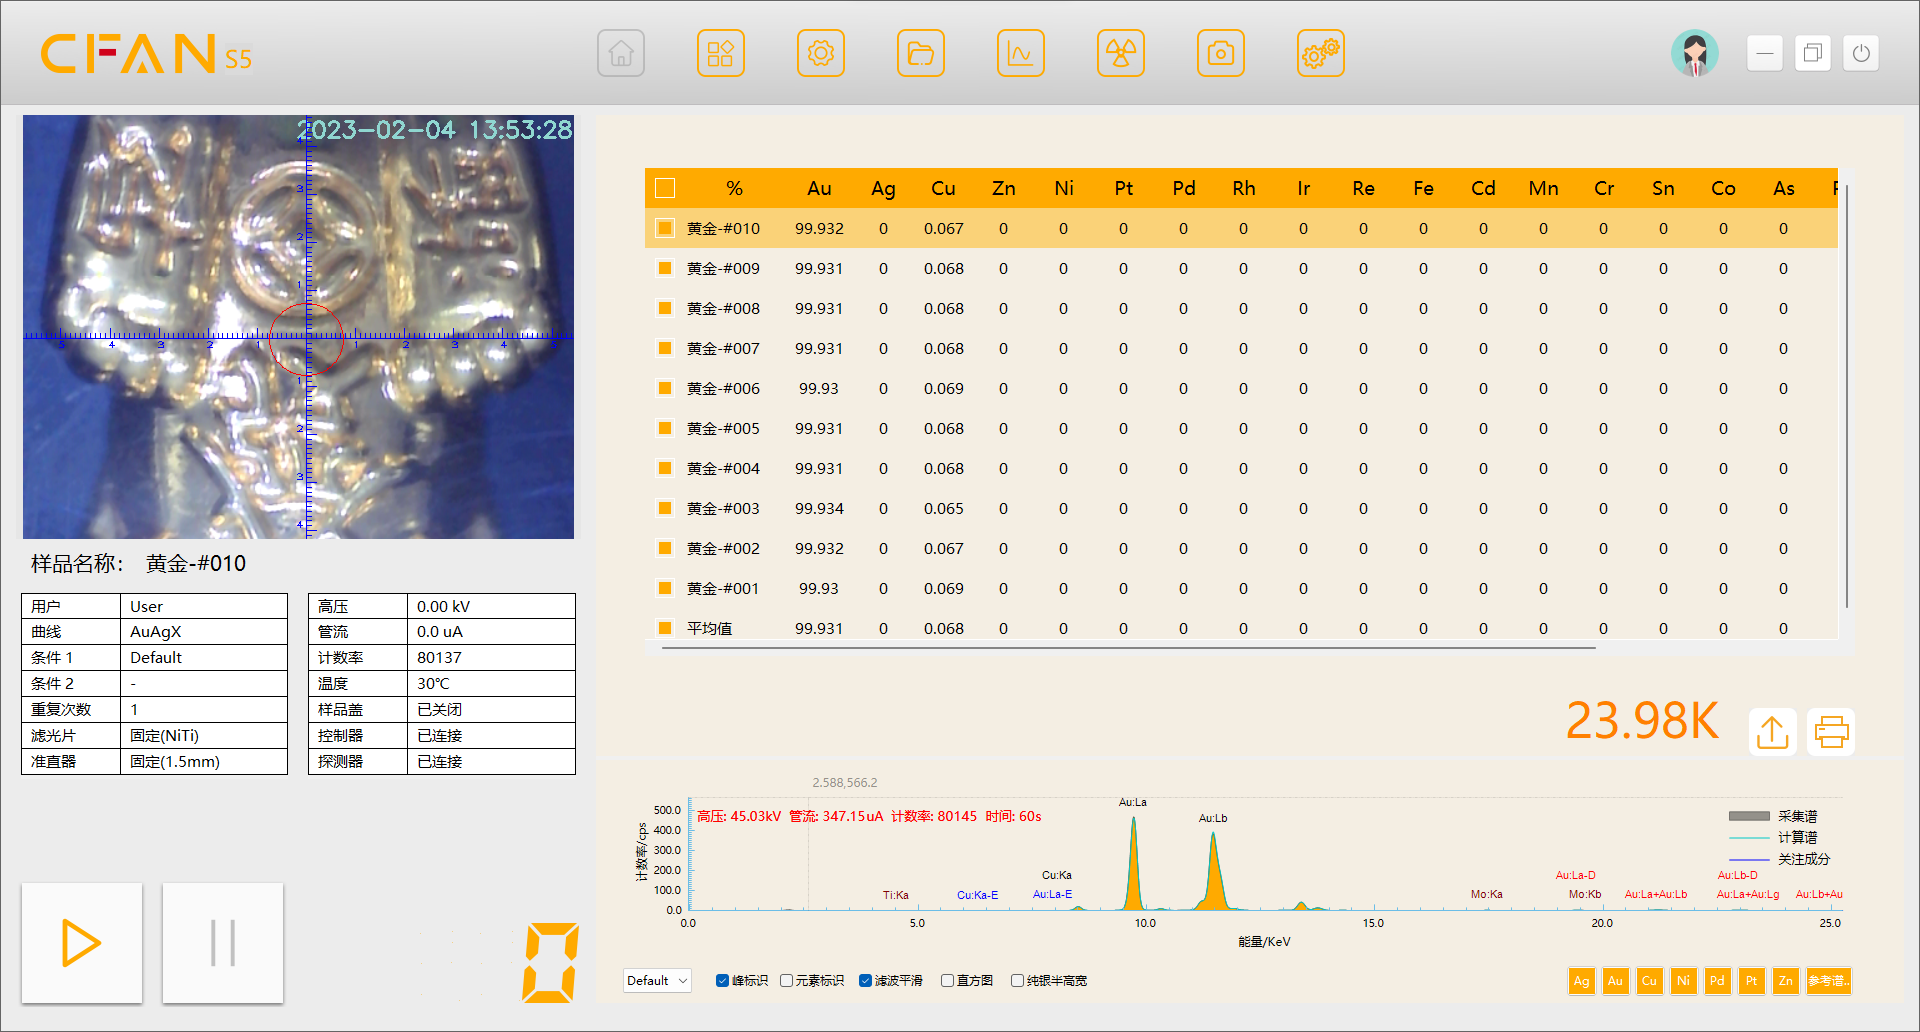Image resolution: width=1920 pixels, height=1032 pixels.
Task: Enable the 纯银半高宽 checkbox
Action: (x=1017, y=980)
